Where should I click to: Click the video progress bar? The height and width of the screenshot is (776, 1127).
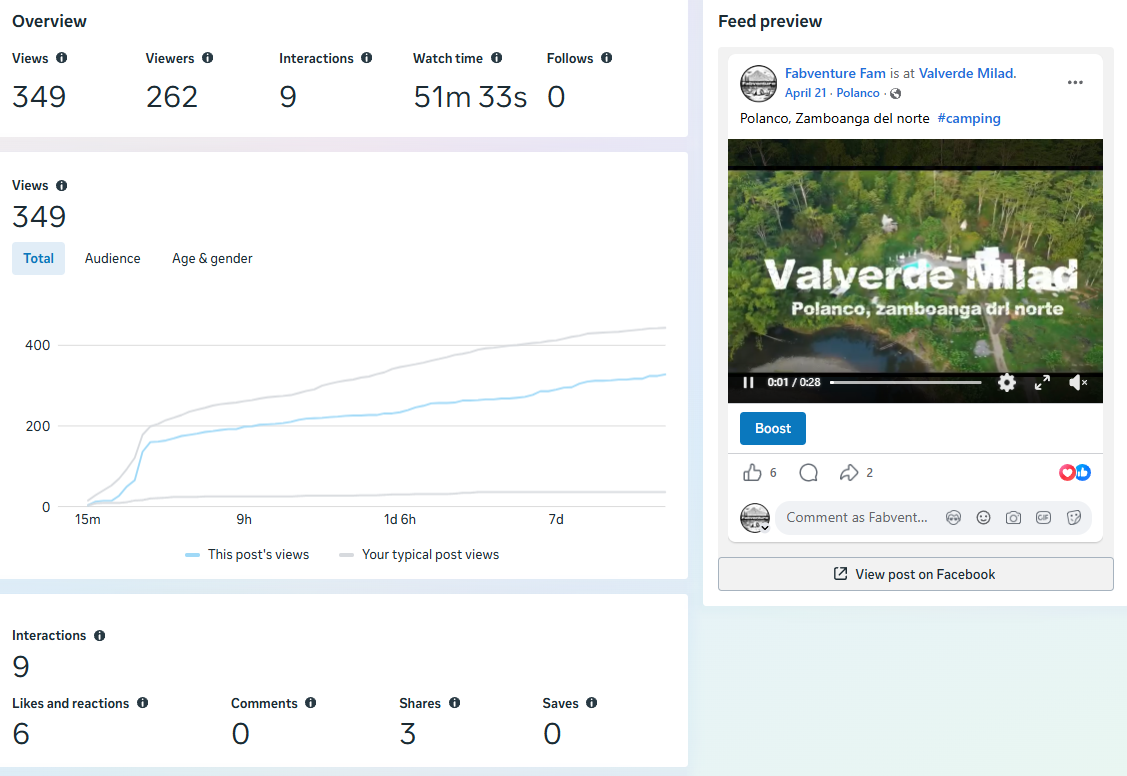906,382
